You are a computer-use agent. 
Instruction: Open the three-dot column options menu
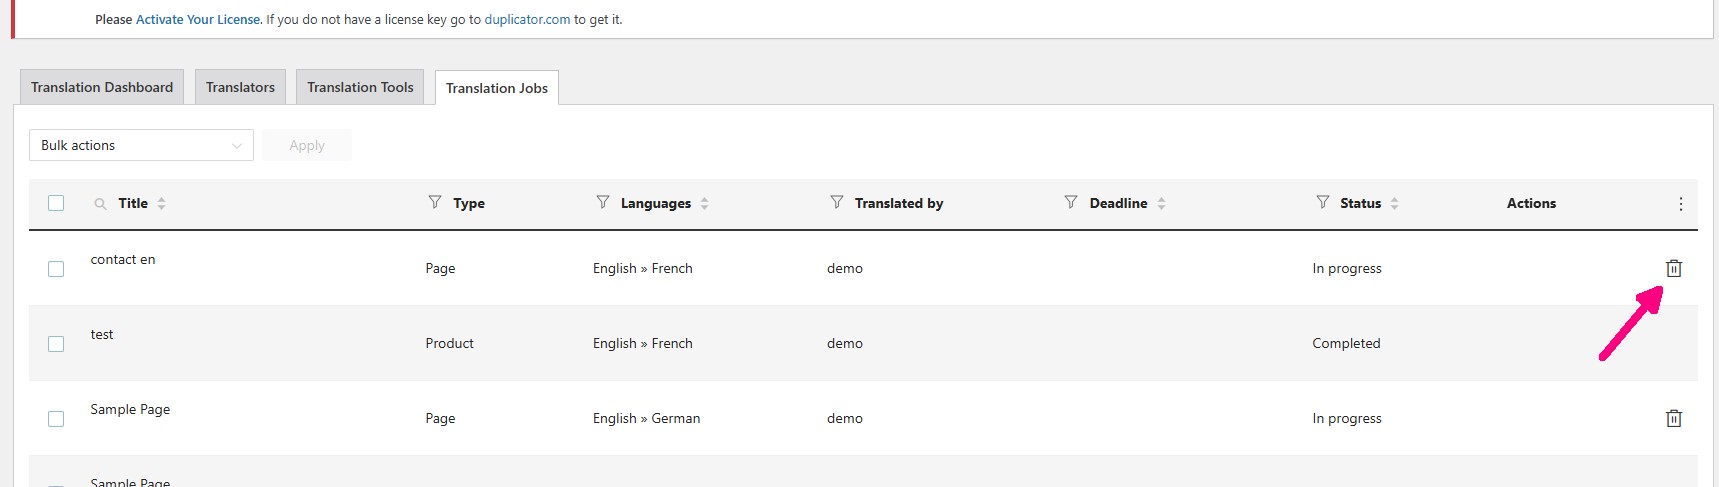(1680, 204)
